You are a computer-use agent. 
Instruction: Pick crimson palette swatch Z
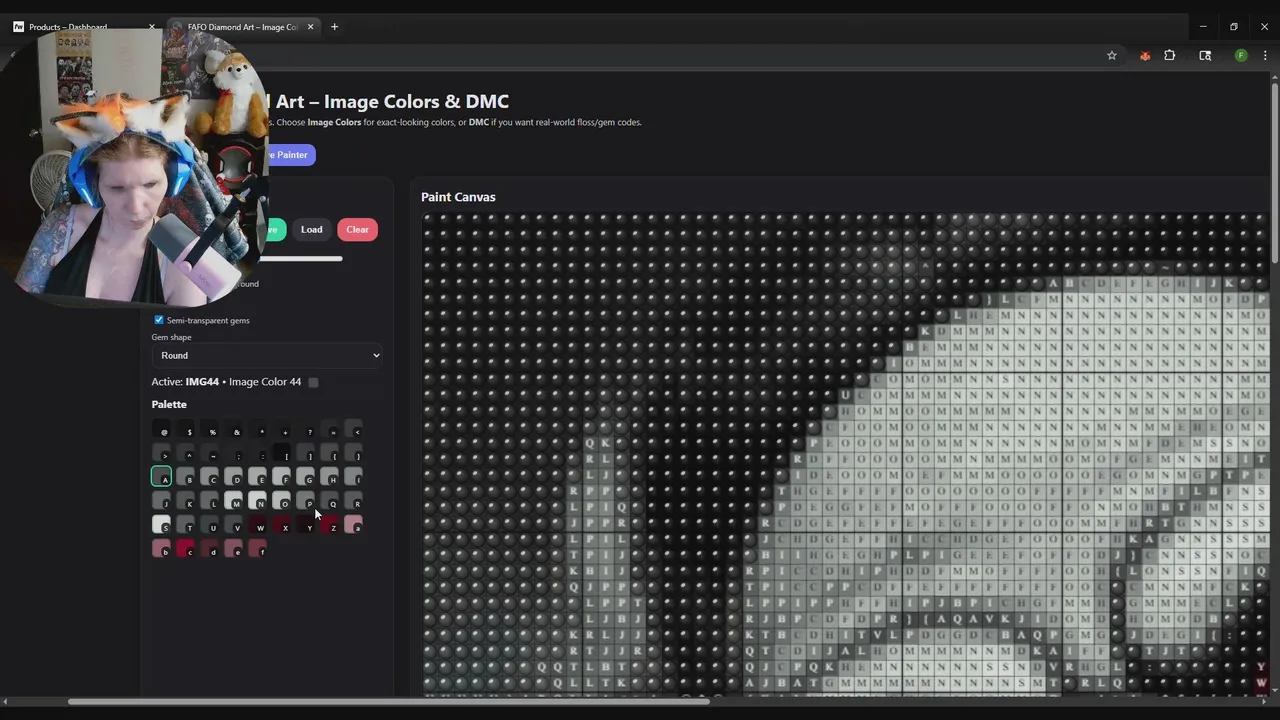click(329, 524)
